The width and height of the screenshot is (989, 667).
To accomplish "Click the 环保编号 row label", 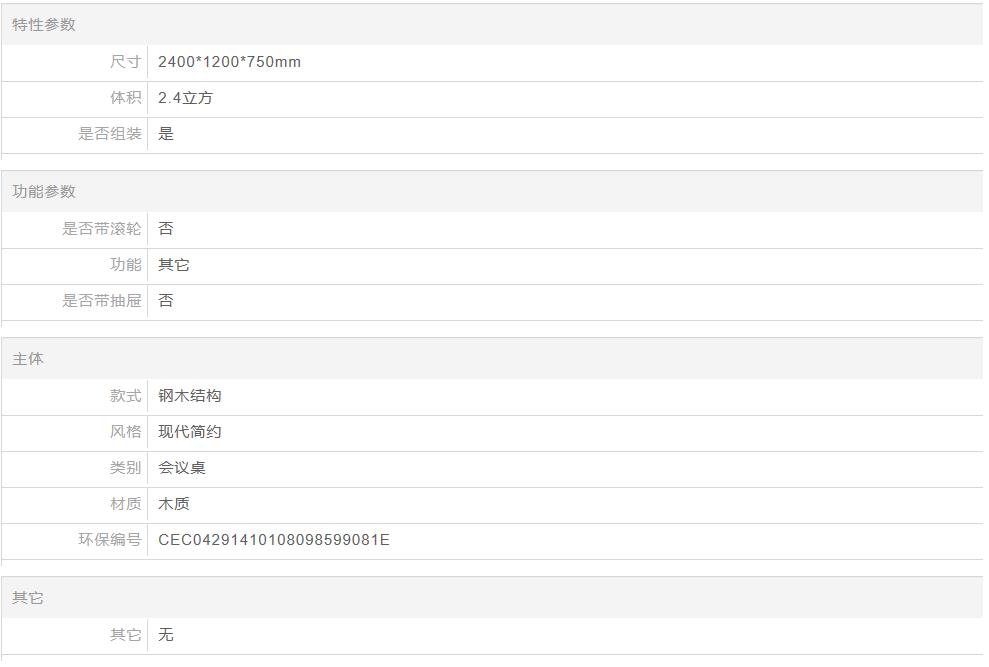I will click(x=110, y=540).
